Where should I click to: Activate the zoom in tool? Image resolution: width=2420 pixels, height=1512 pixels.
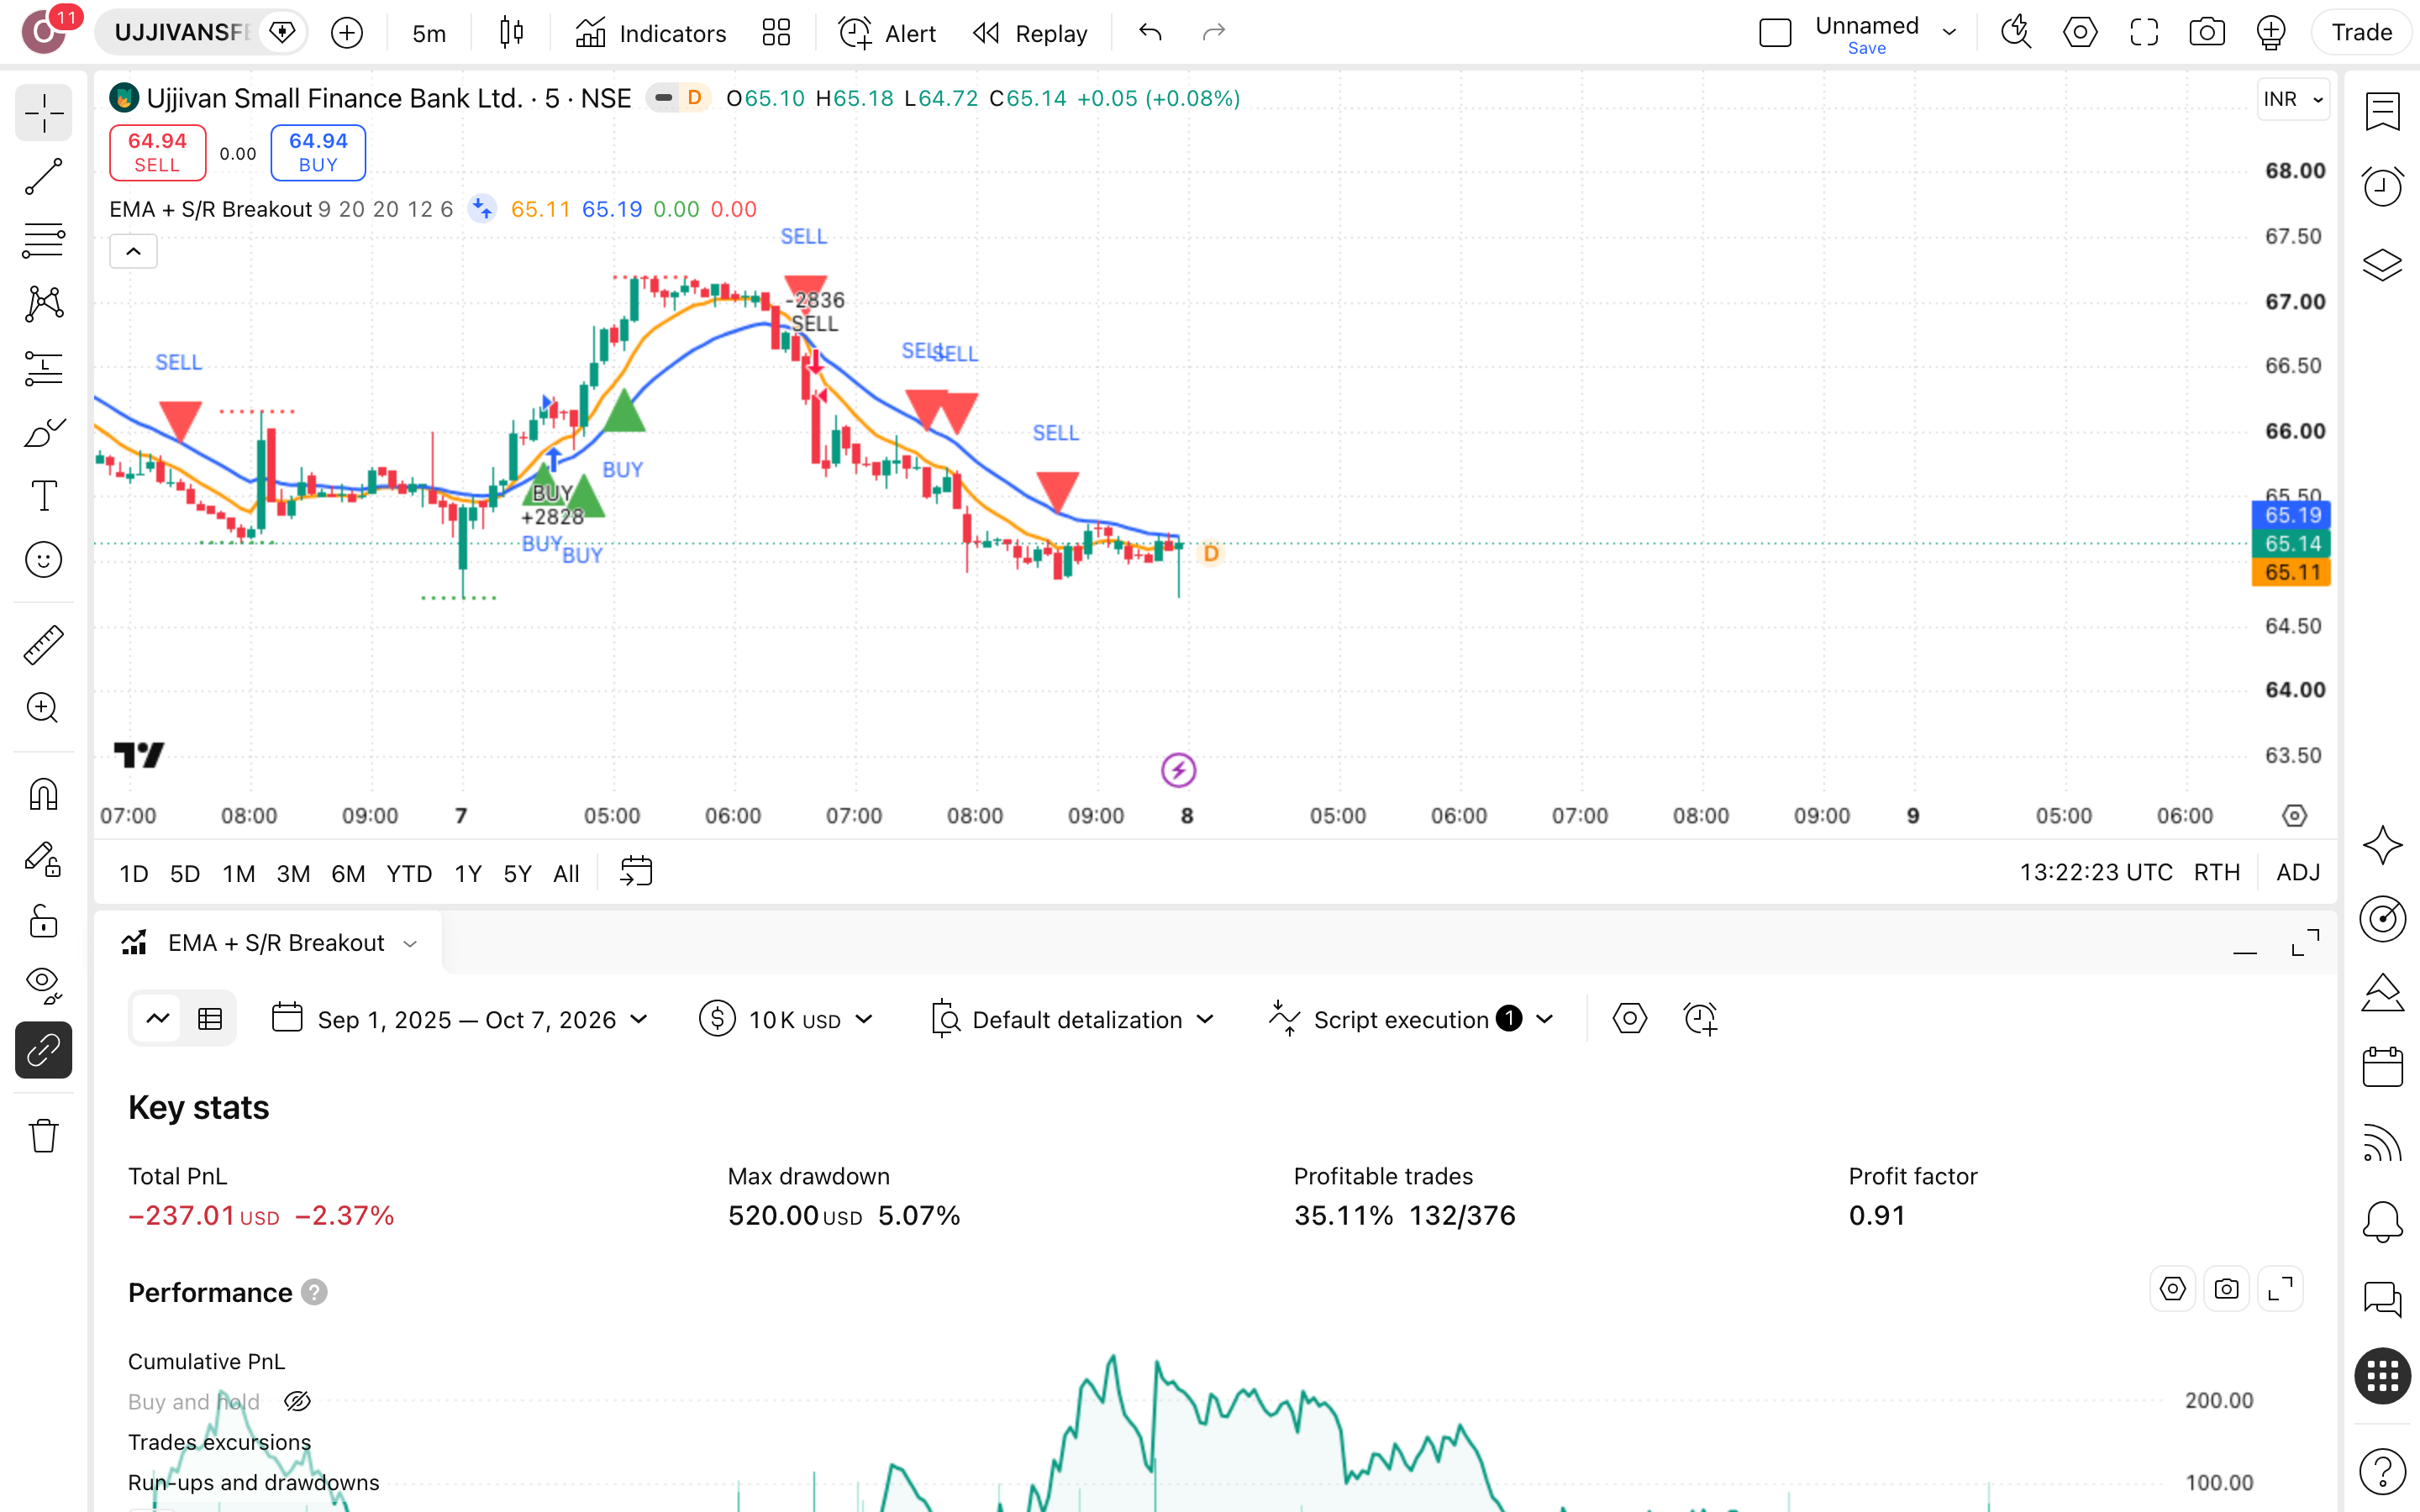(43, 708)
